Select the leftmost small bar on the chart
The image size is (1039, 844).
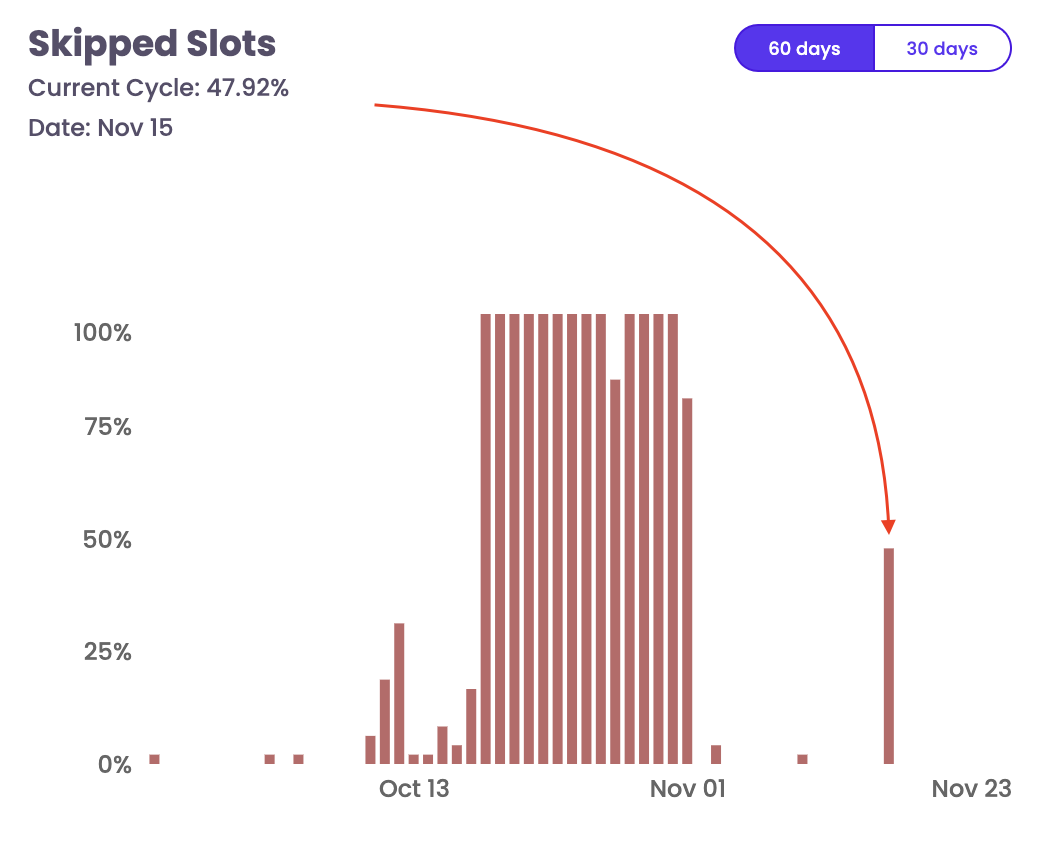(154, 758)
